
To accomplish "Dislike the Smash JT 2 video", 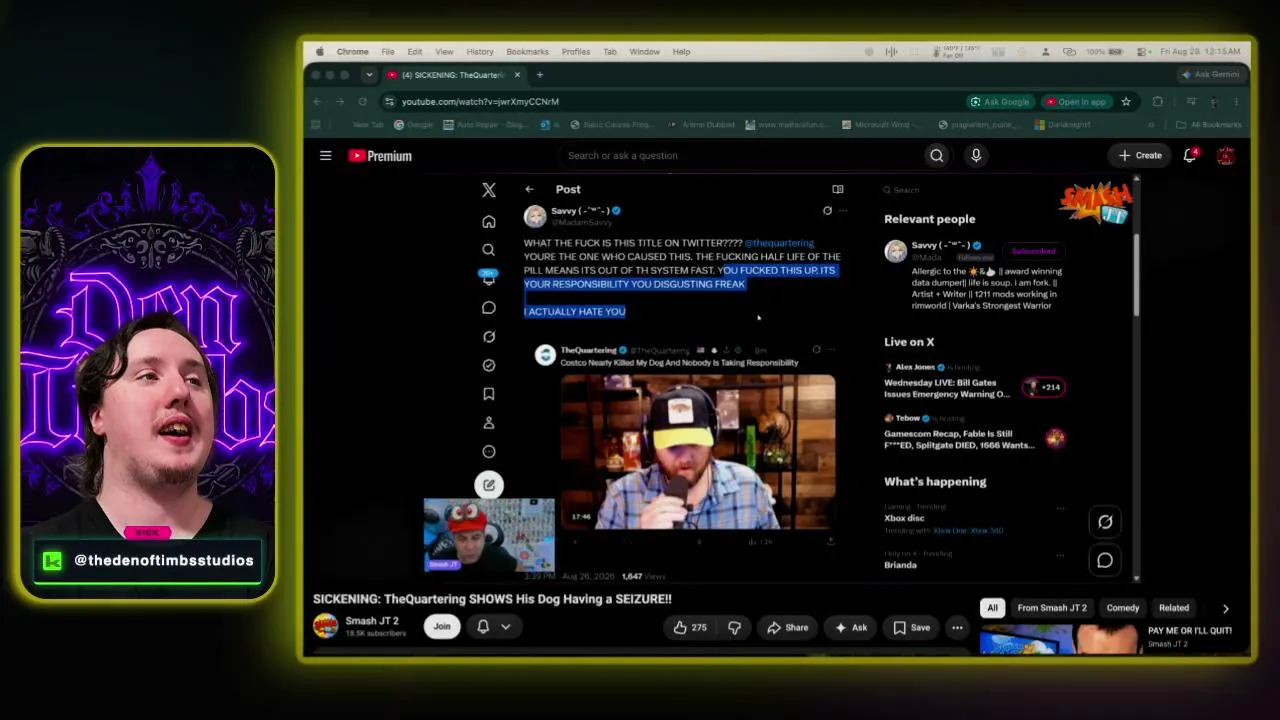I will pyautogui.click(x=734, y=627).
